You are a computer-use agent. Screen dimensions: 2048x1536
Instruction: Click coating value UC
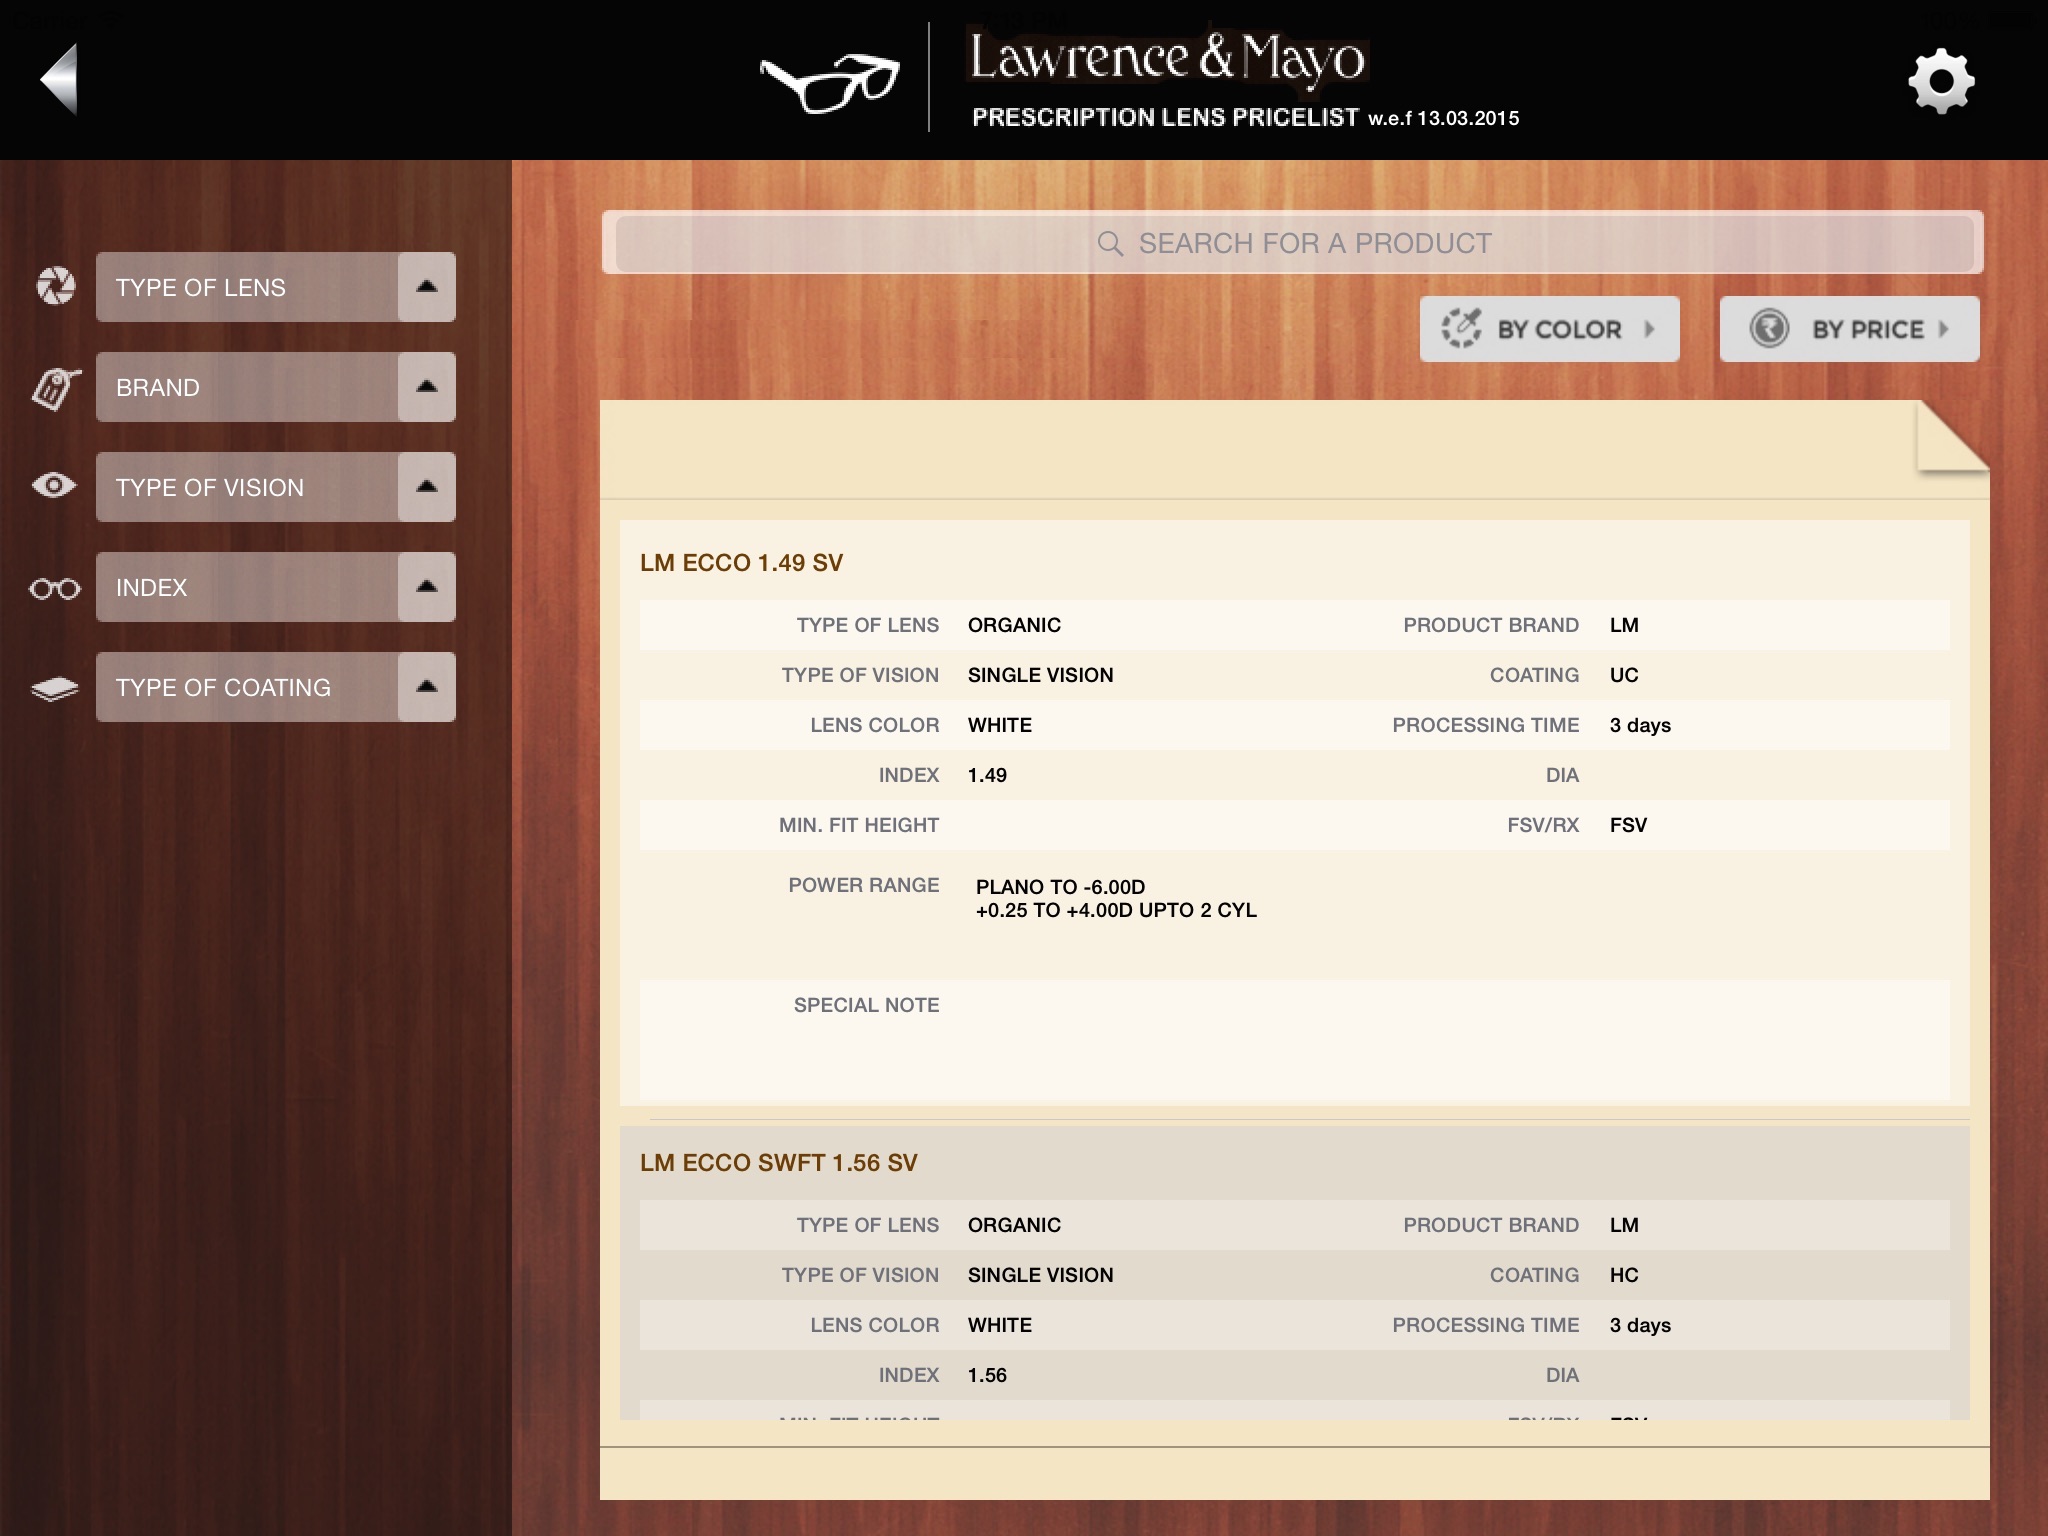pyautogui.click(x=1624, y=675)
